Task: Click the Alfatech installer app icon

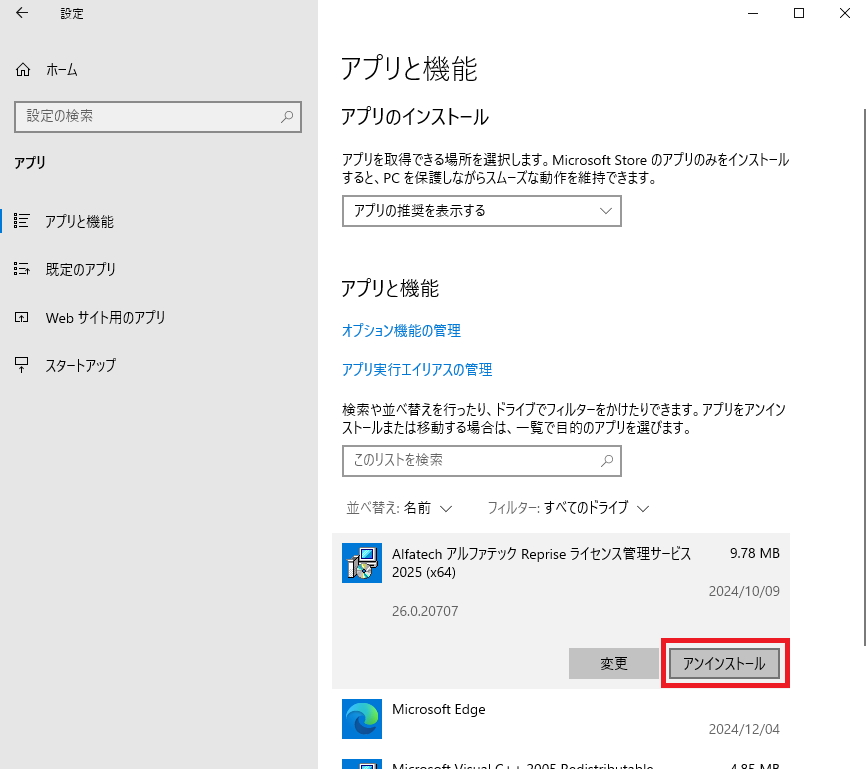Action: point(361,563)
